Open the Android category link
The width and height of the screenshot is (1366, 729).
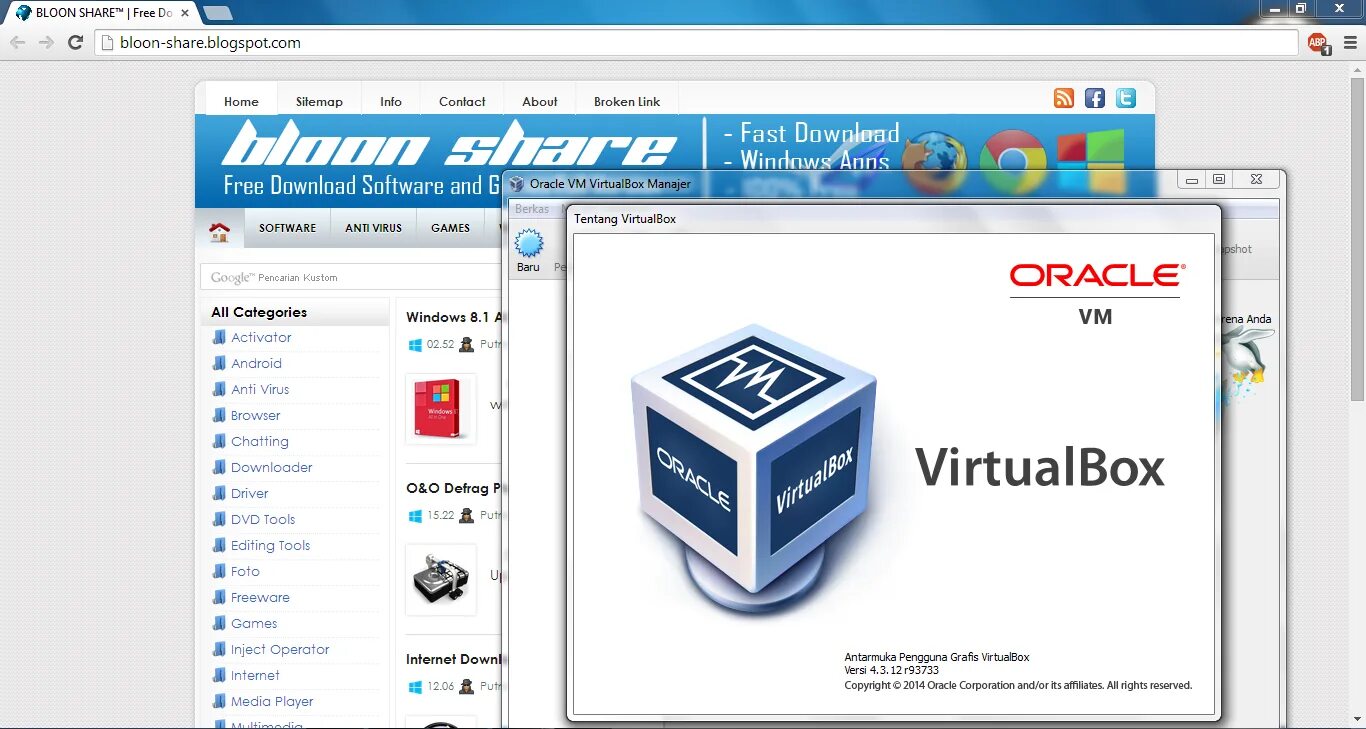tap(256, 363)
